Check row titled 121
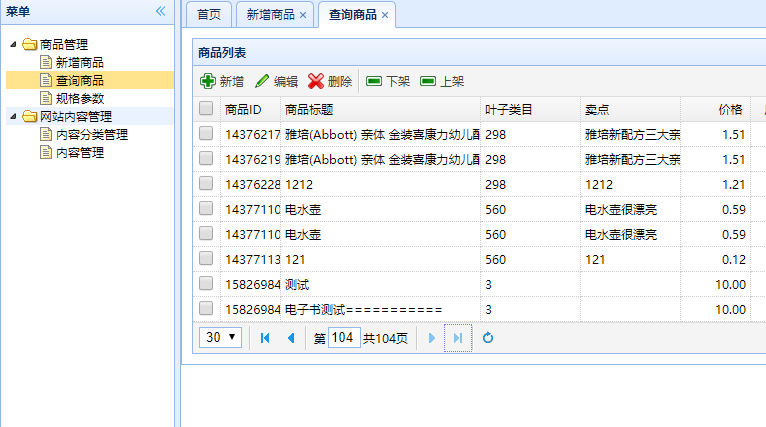Viewport: 766px width, 427px height. click(206, 258)
